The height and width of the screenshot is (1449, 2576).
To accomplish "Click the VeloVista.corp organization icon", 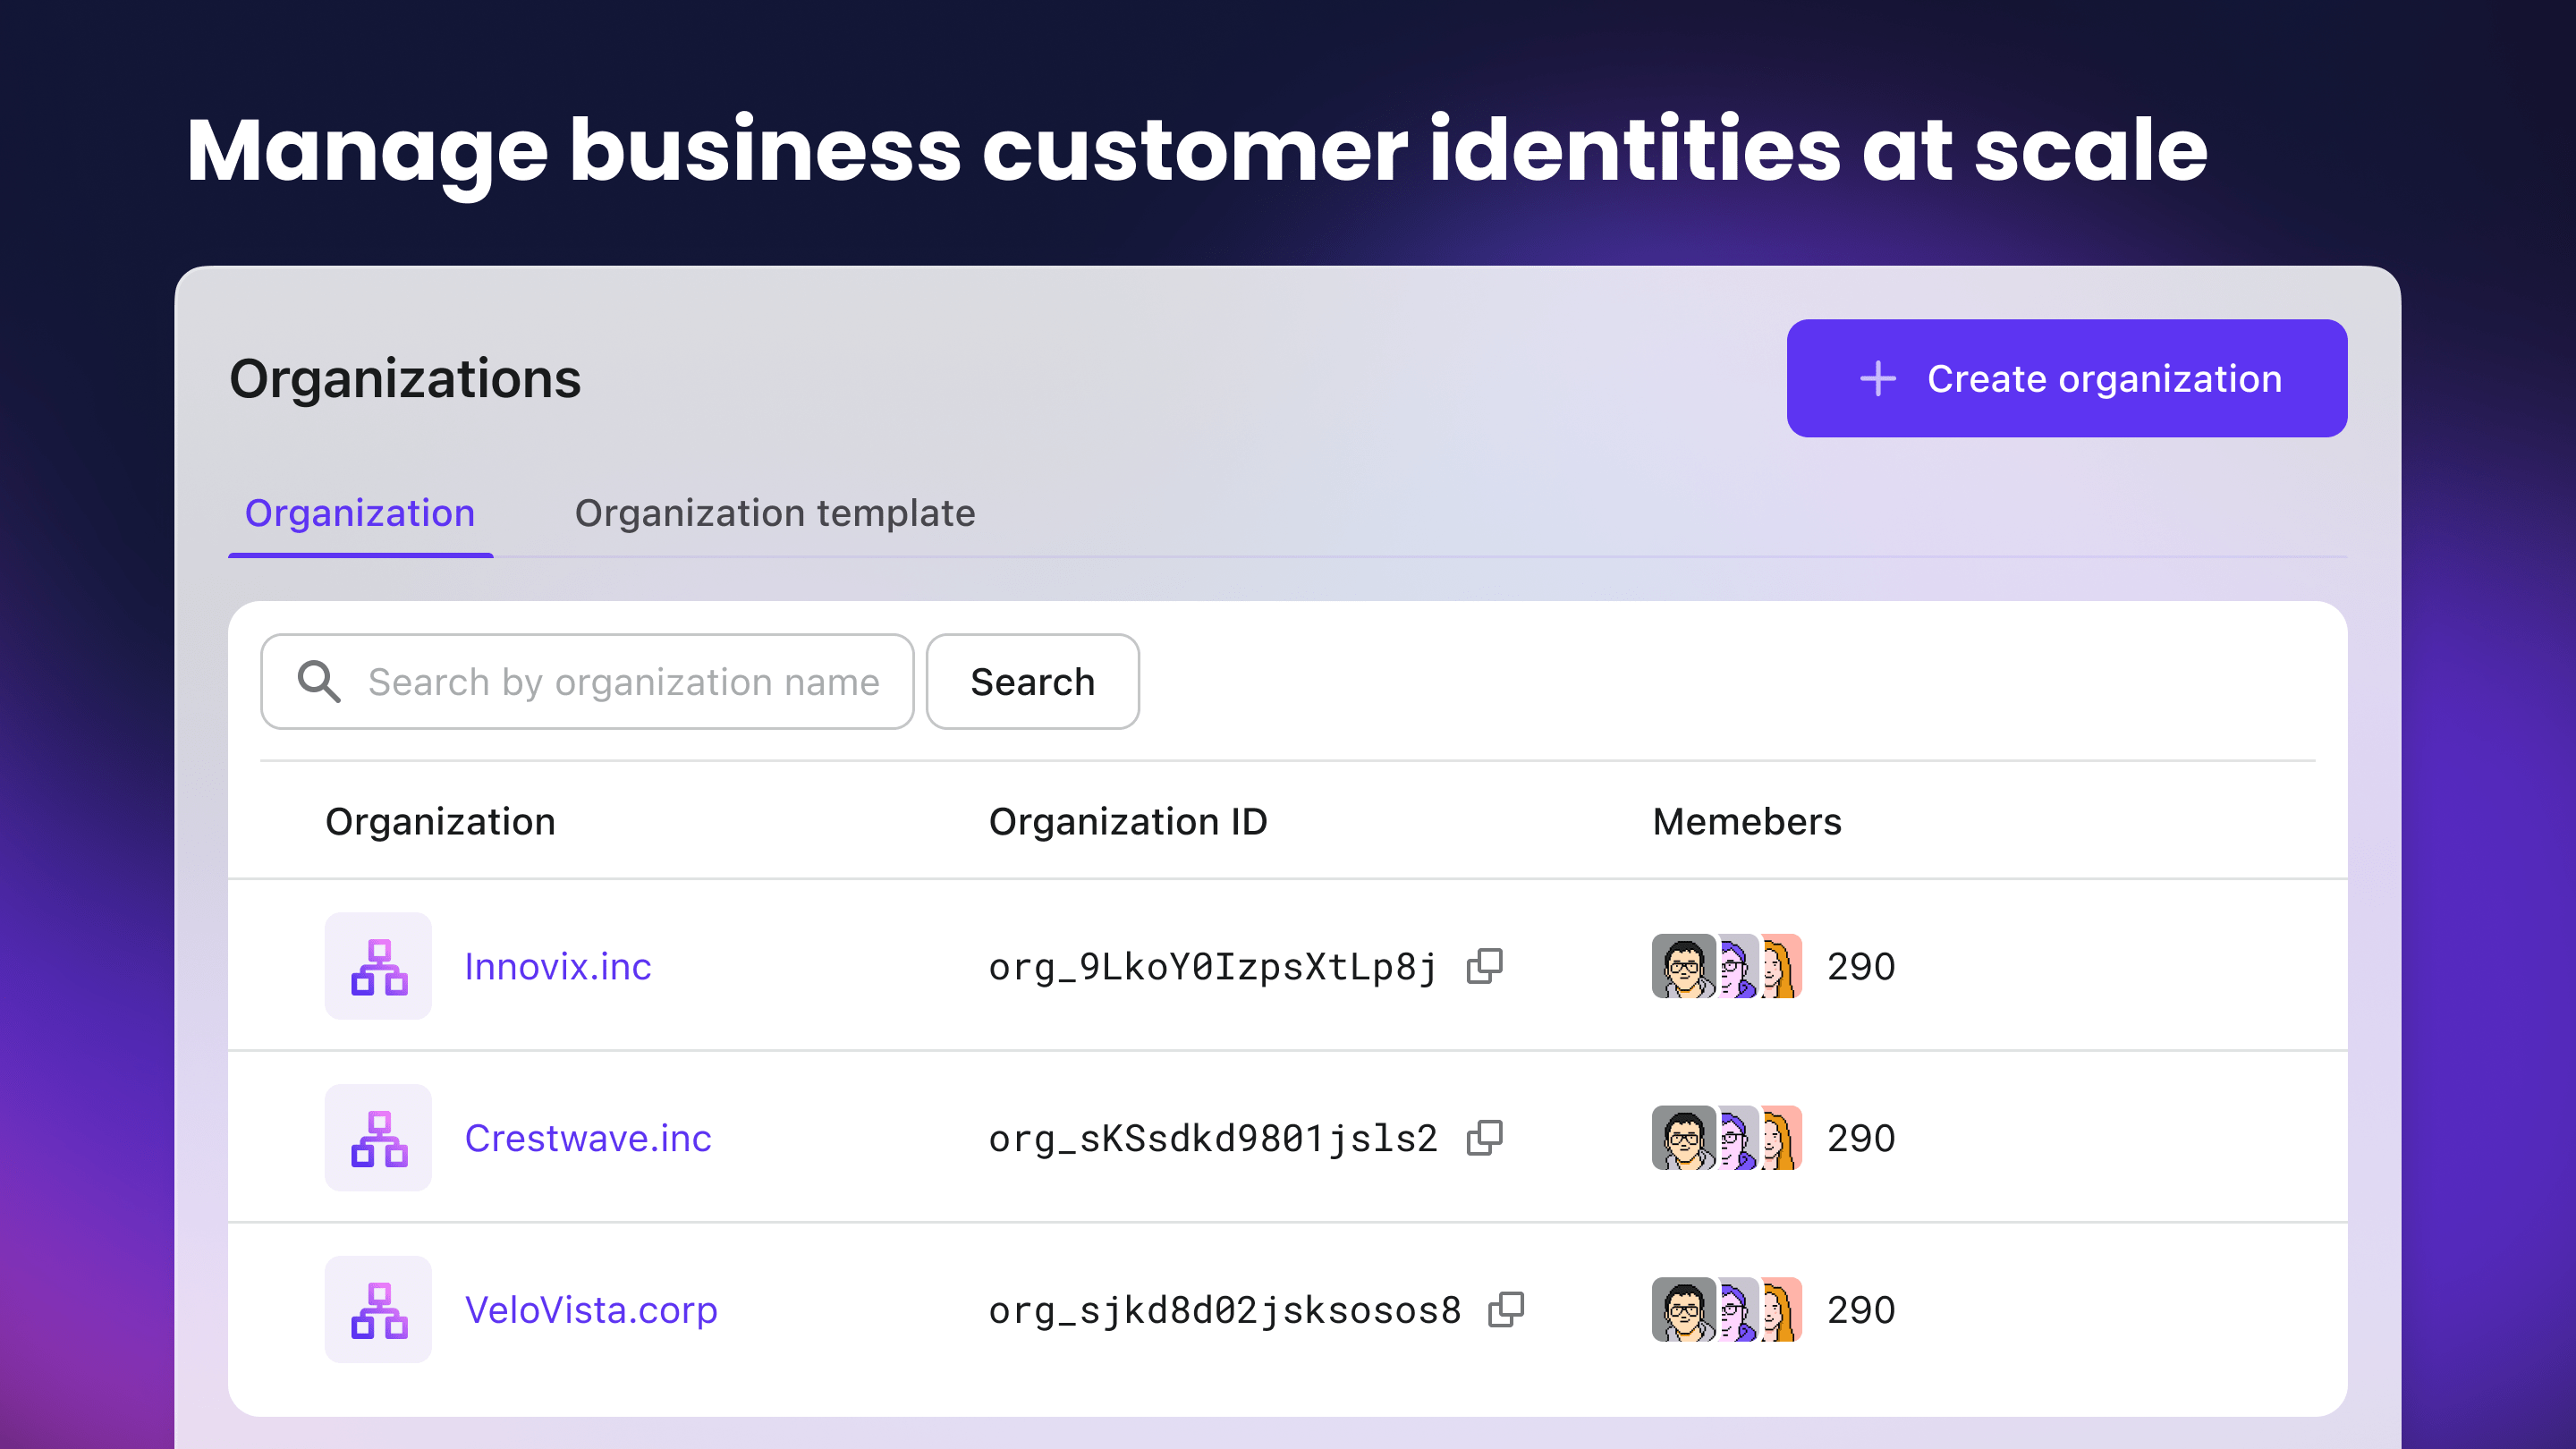I will coord(378,1309).
